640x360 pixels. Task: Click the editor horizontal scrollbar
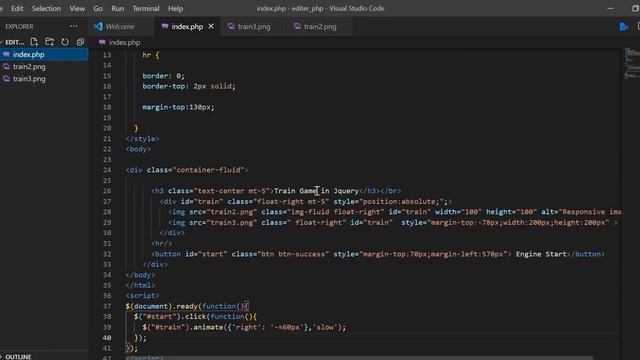pyautogui.click(x=359, y=358)
